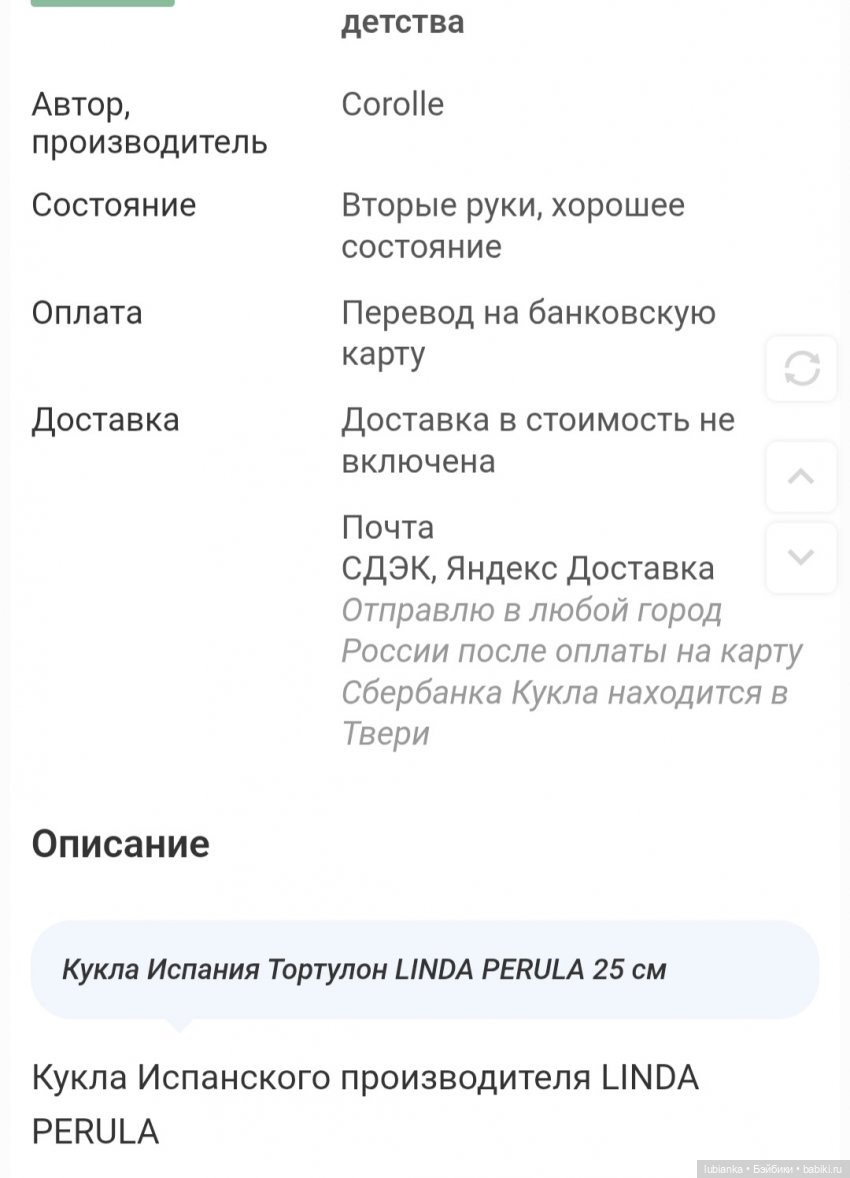Image resolution: width=850 pixels, height=1178 pixels.
Task: Click the "Автор, производитель" field label
Action: (x=149, y=123)
